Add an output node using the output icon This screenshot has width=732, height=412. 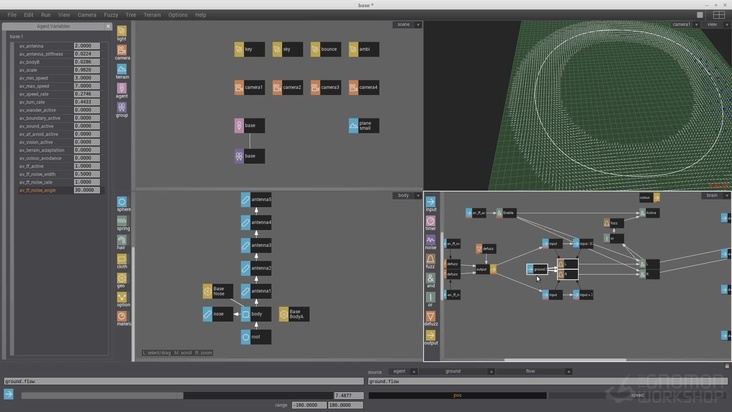point(431,337)
